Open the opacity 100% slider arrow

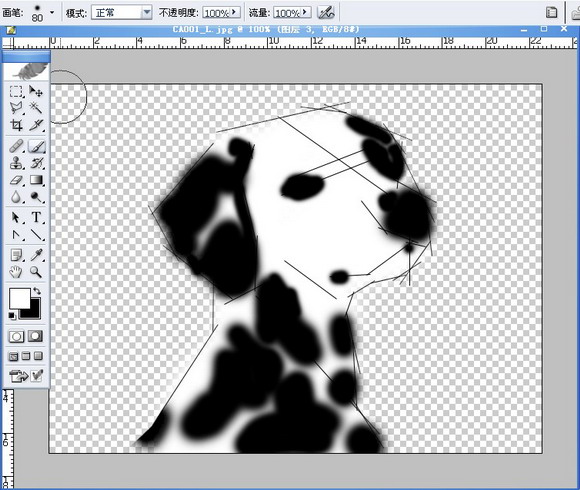(x=235, y=13)
